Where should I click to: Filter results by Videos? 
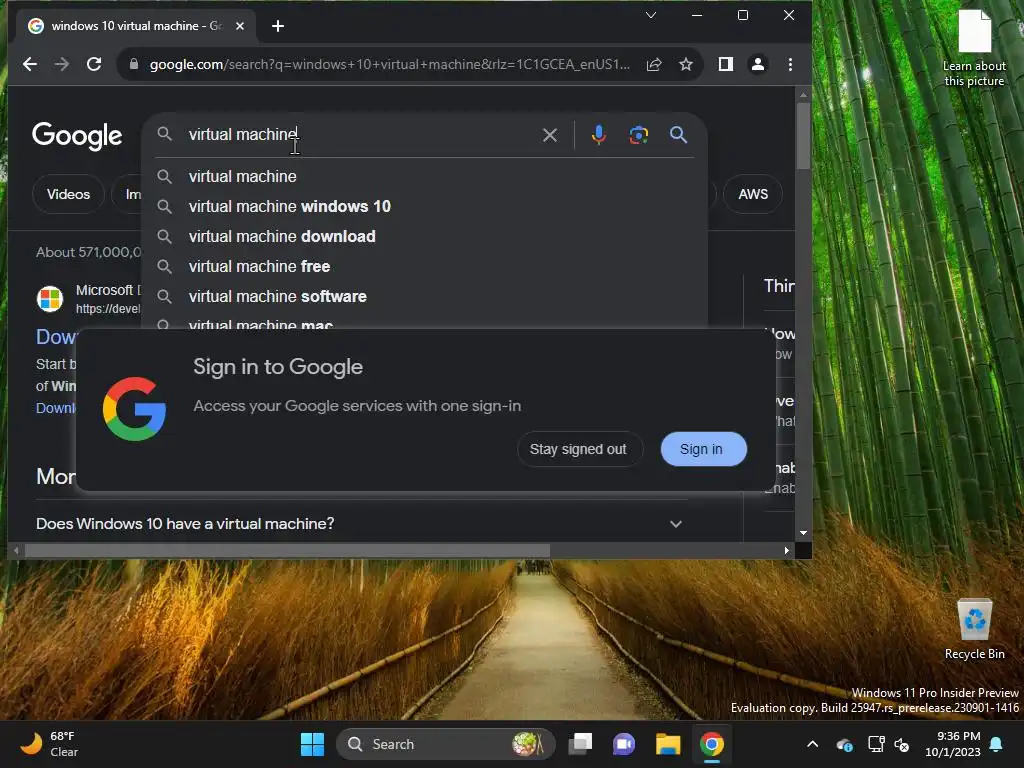point(68,194)
